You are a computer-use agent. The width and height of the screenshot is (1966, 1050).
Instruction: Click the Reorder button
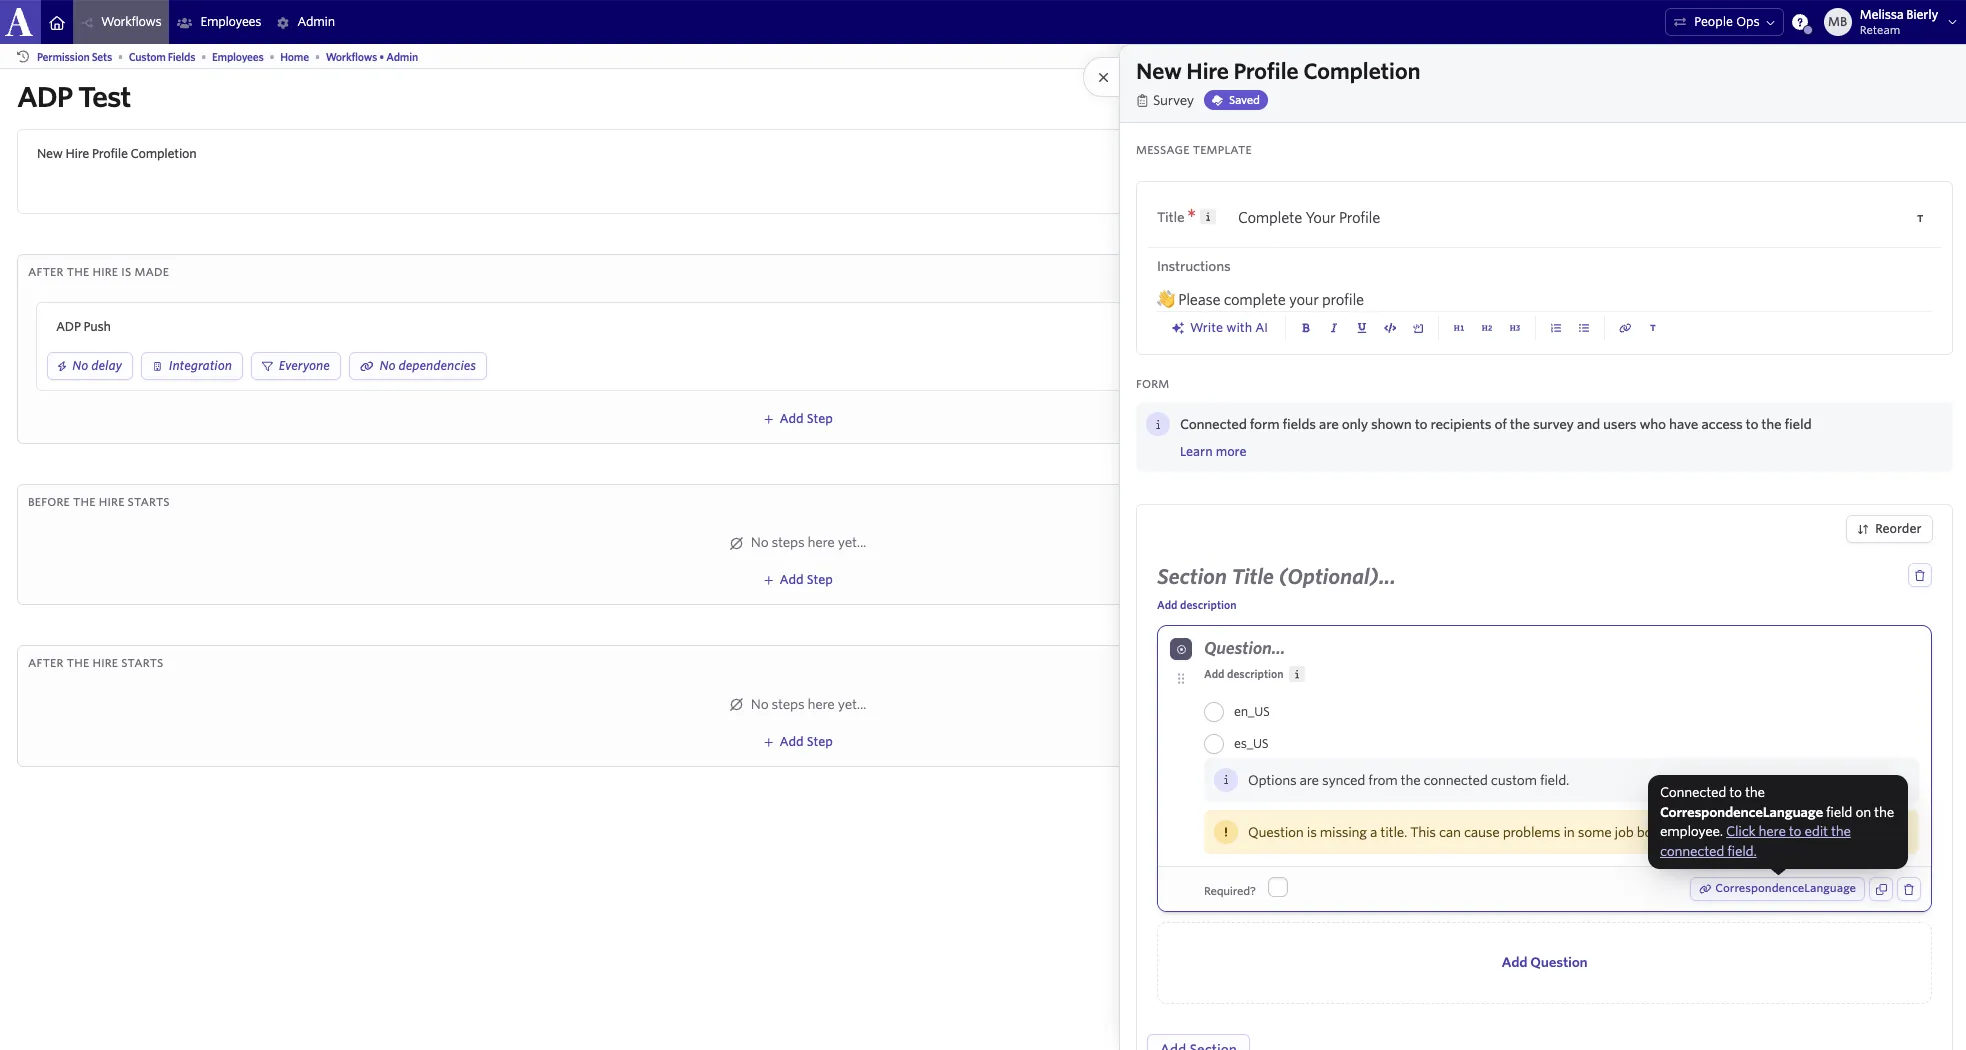pos(1888,529)
